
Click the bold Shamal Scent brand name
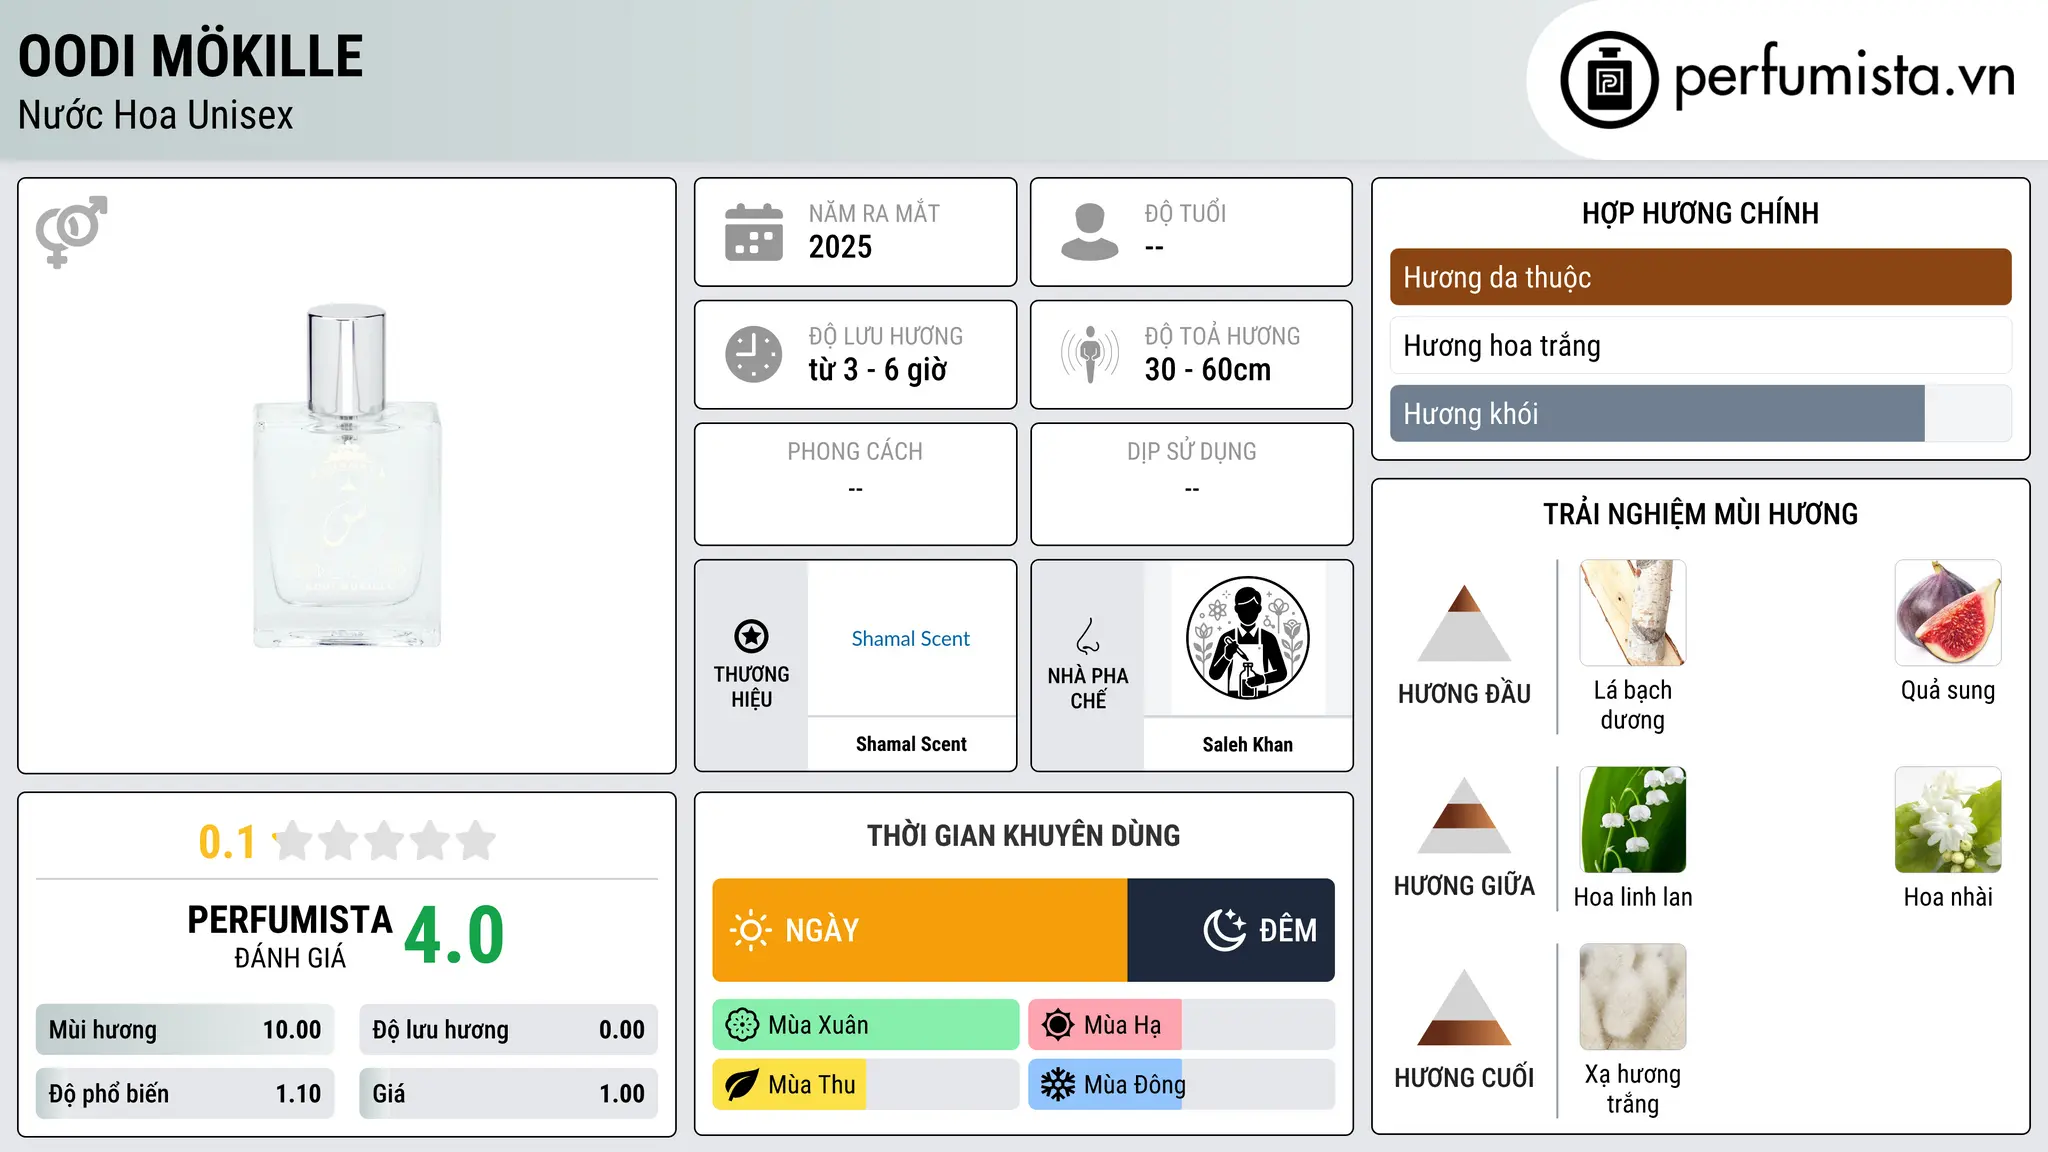click(911, 744)
